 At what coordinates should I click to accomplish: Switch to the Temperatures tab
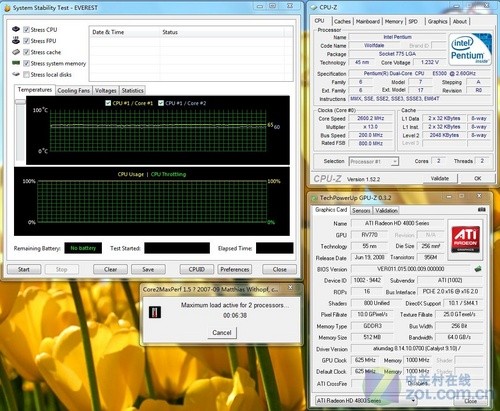click(35, 90)
